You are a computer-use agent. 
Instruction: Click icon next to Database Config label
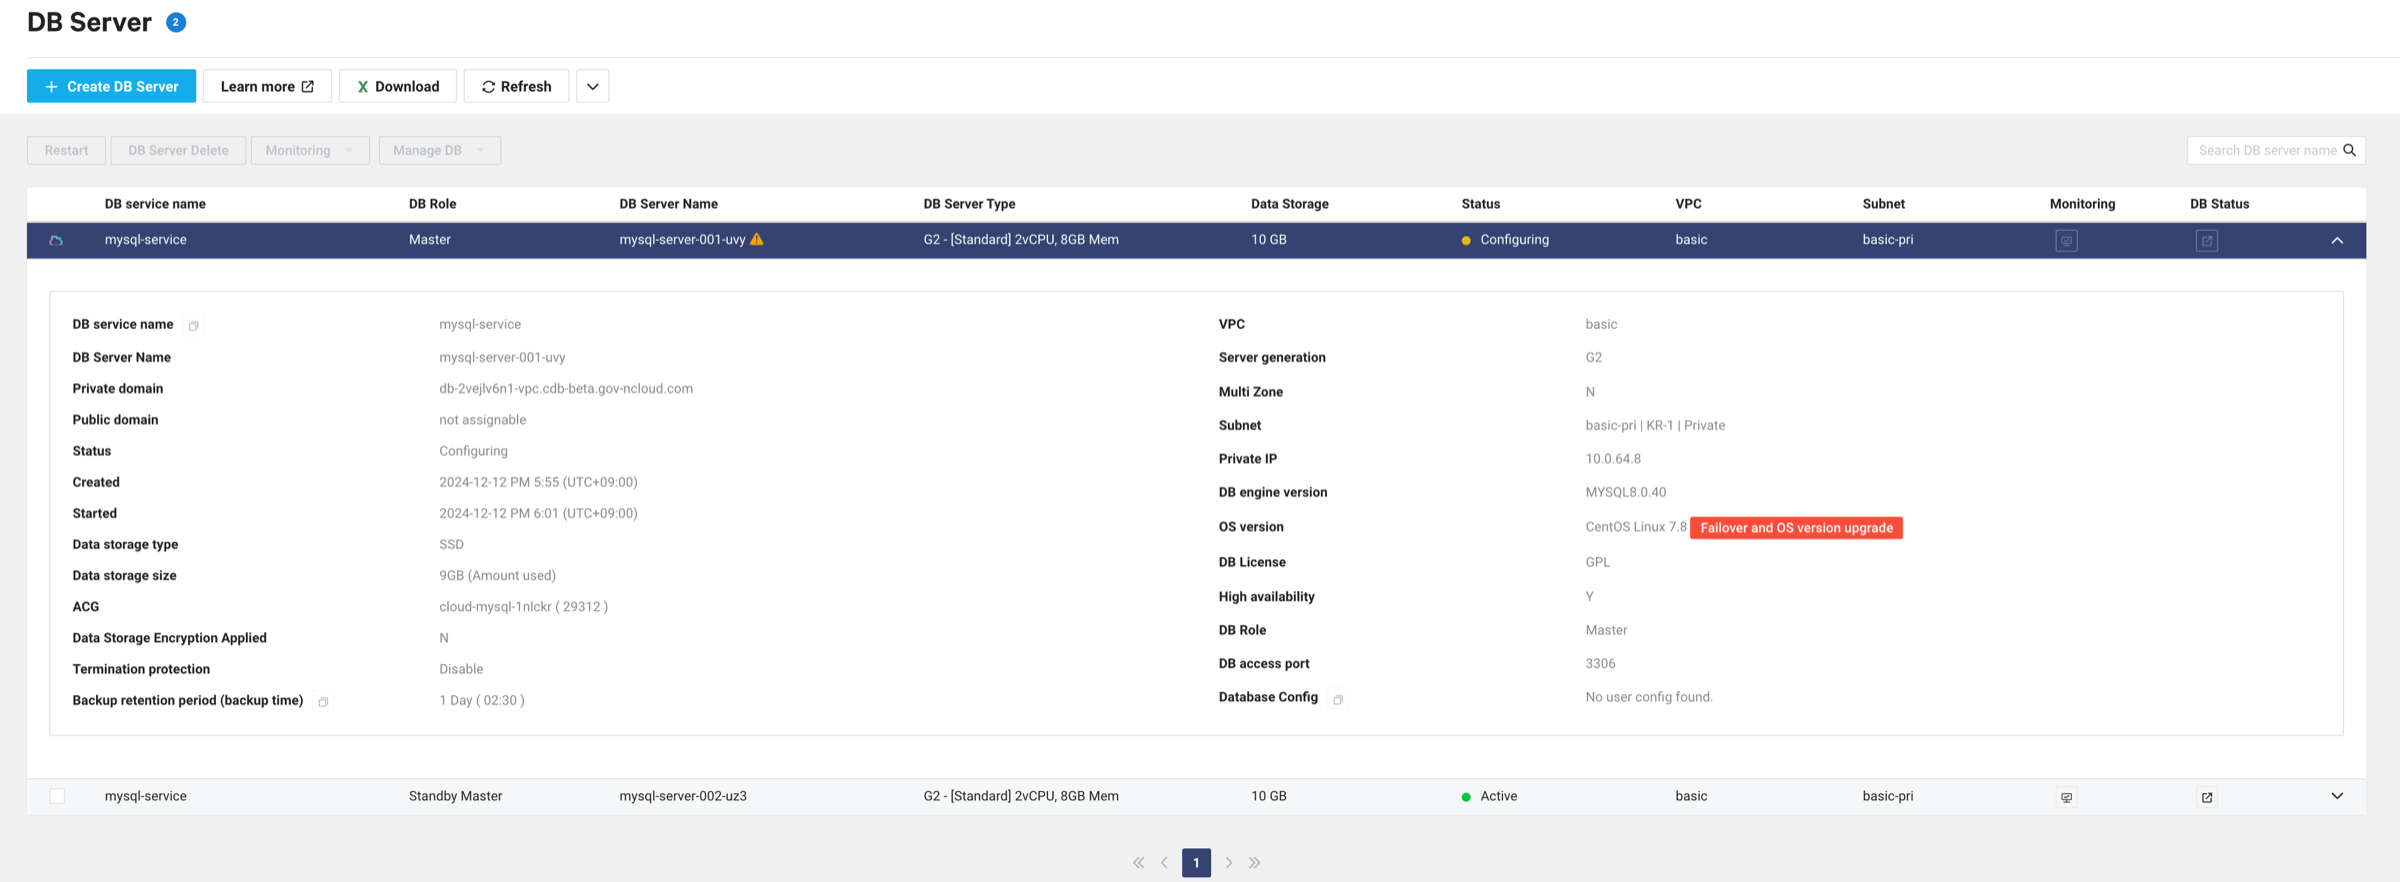1338,699
